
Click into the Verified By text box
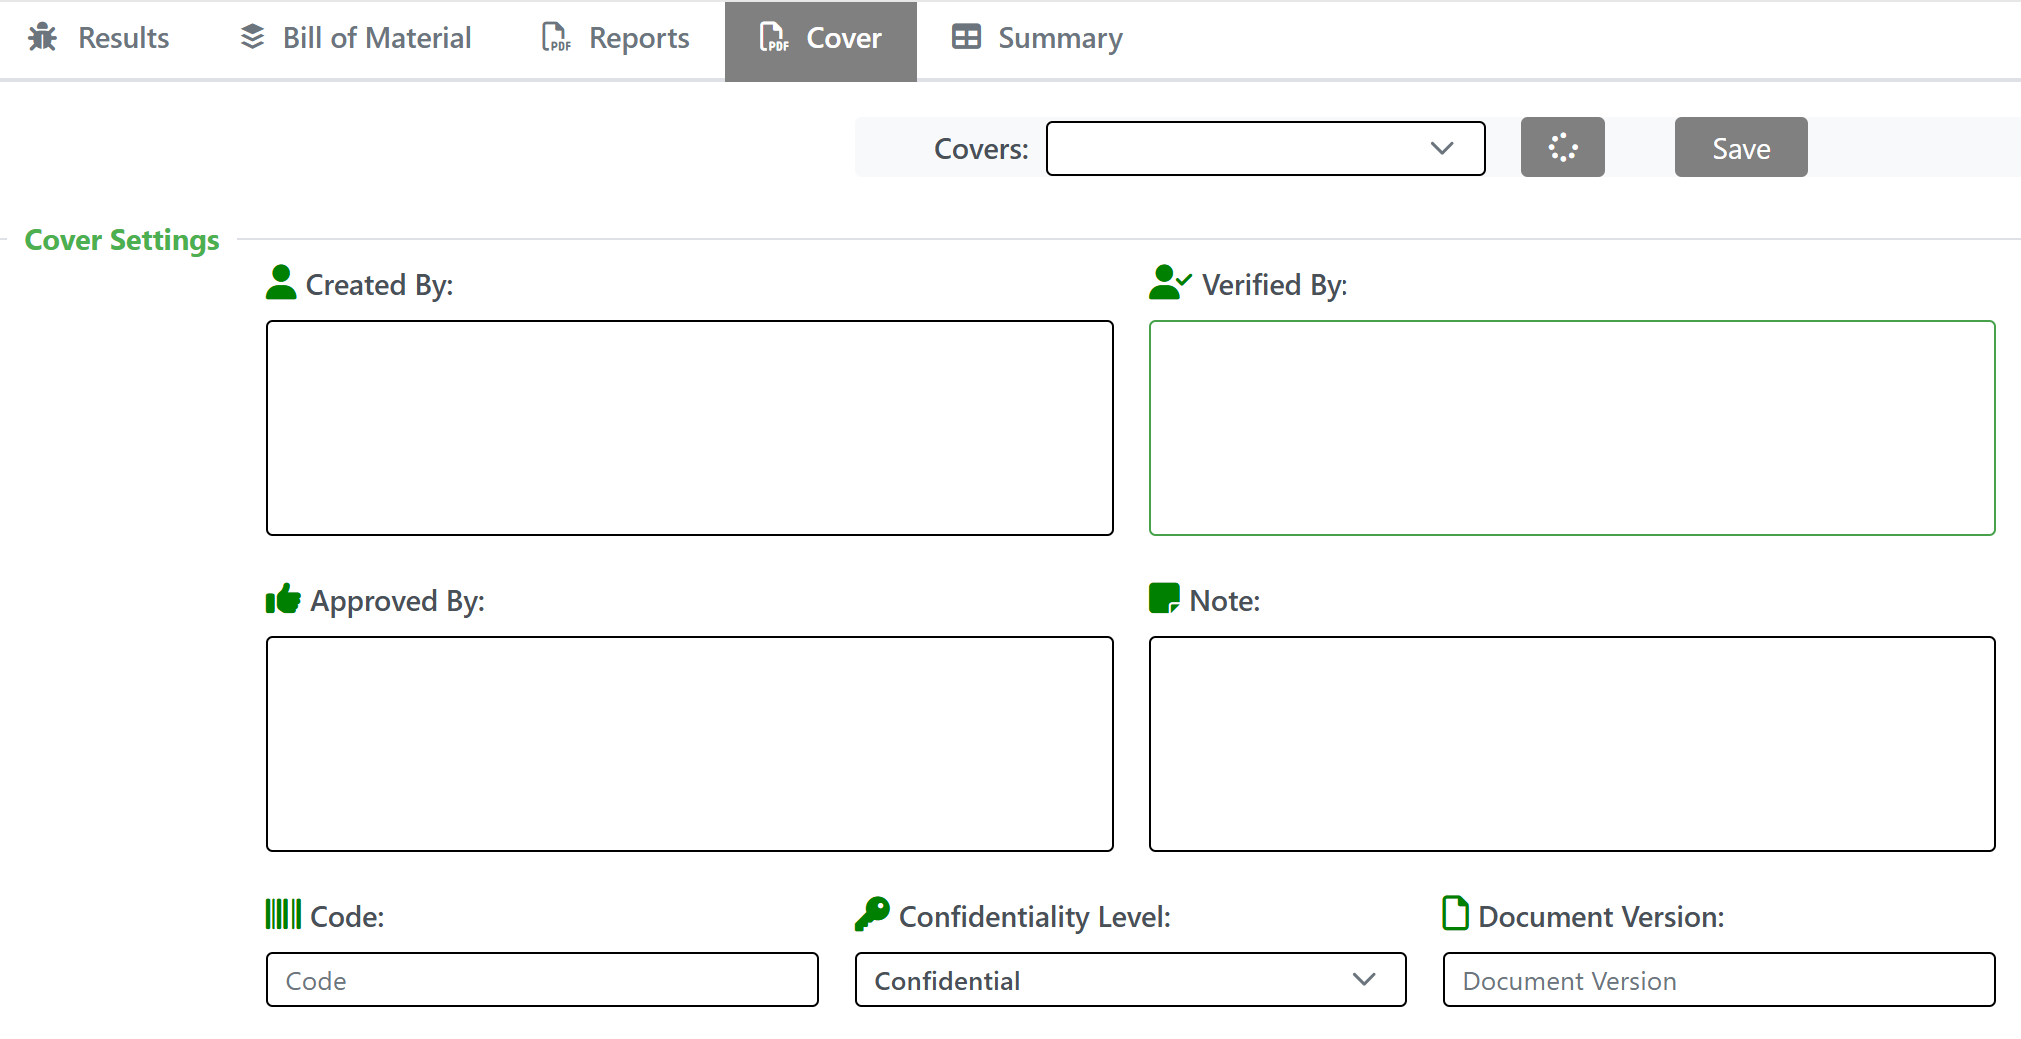coord(1571,428)
